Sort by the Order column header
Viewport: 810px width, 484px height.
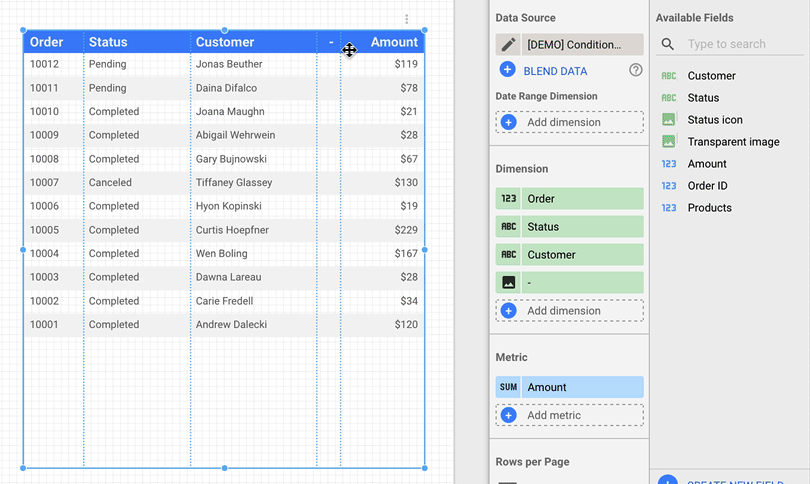point(46,42)
